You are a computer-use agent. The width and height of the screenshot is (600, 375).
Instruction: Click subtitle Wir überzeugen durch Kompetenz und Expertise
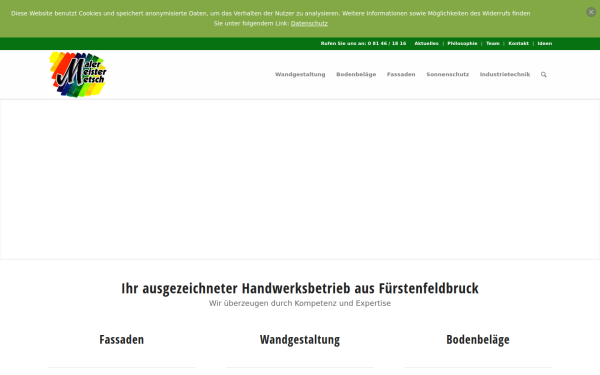click(300, 303)
